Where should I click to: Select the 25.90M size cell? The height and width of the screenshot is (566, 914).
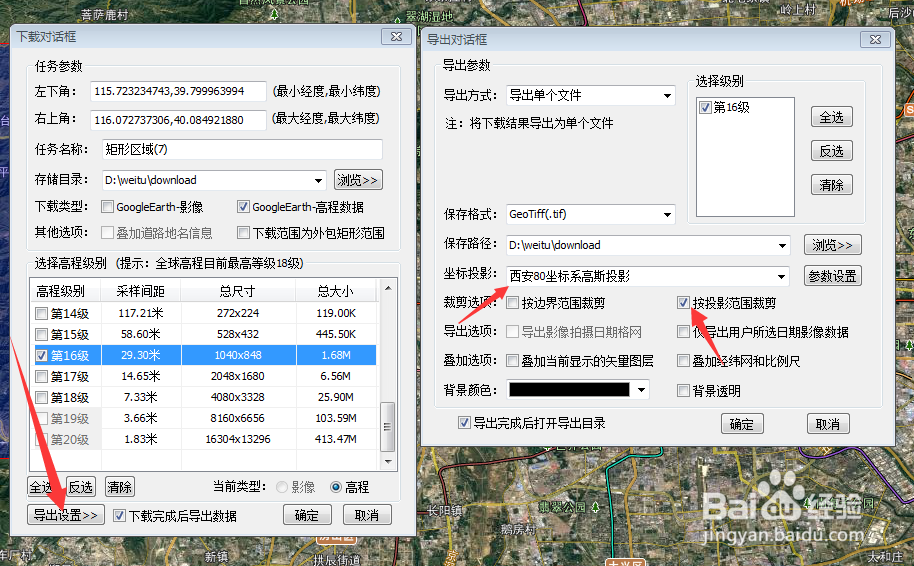(336, 398)
